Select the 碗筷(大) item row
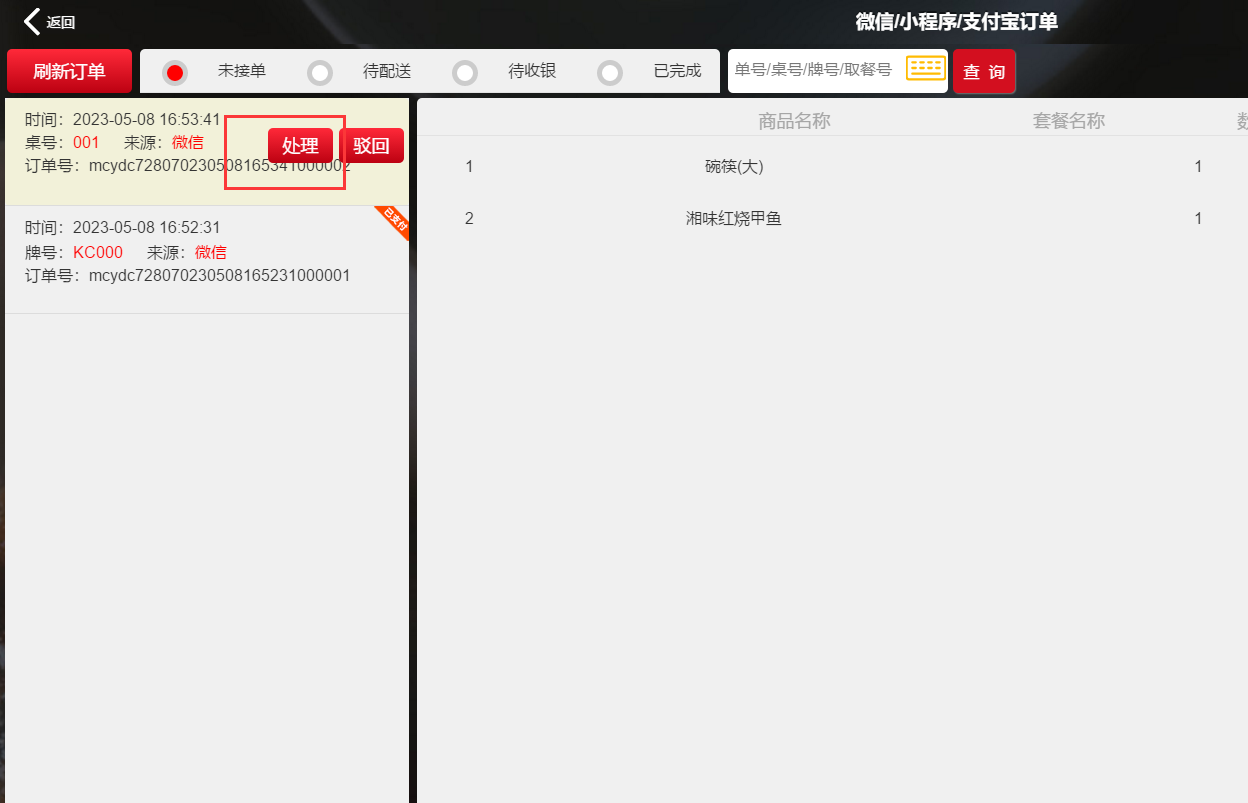The width and height of the screenshot is (1248, 803). (x=733, y=167)
